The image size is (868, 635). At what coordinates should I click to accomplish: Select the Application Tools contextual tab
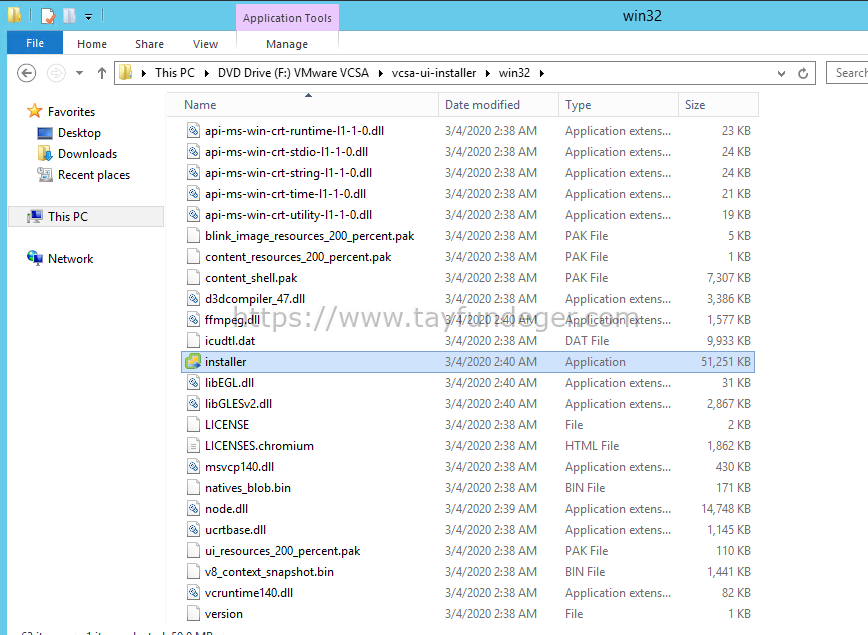[287, 18]
